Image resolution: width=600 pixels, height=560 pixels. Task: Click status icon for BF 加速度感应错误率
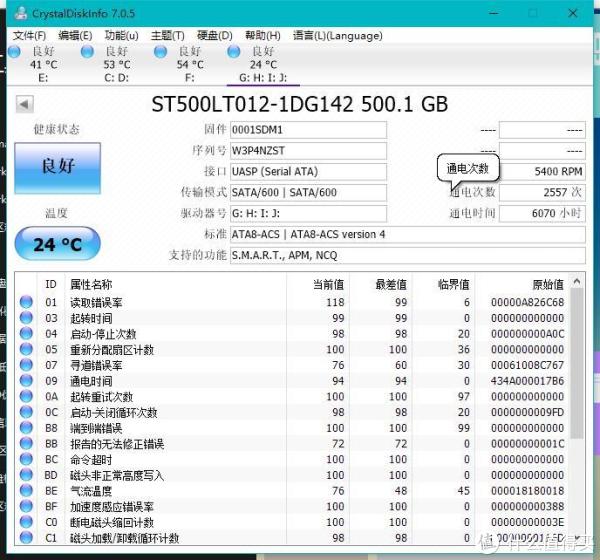point(26,506)
